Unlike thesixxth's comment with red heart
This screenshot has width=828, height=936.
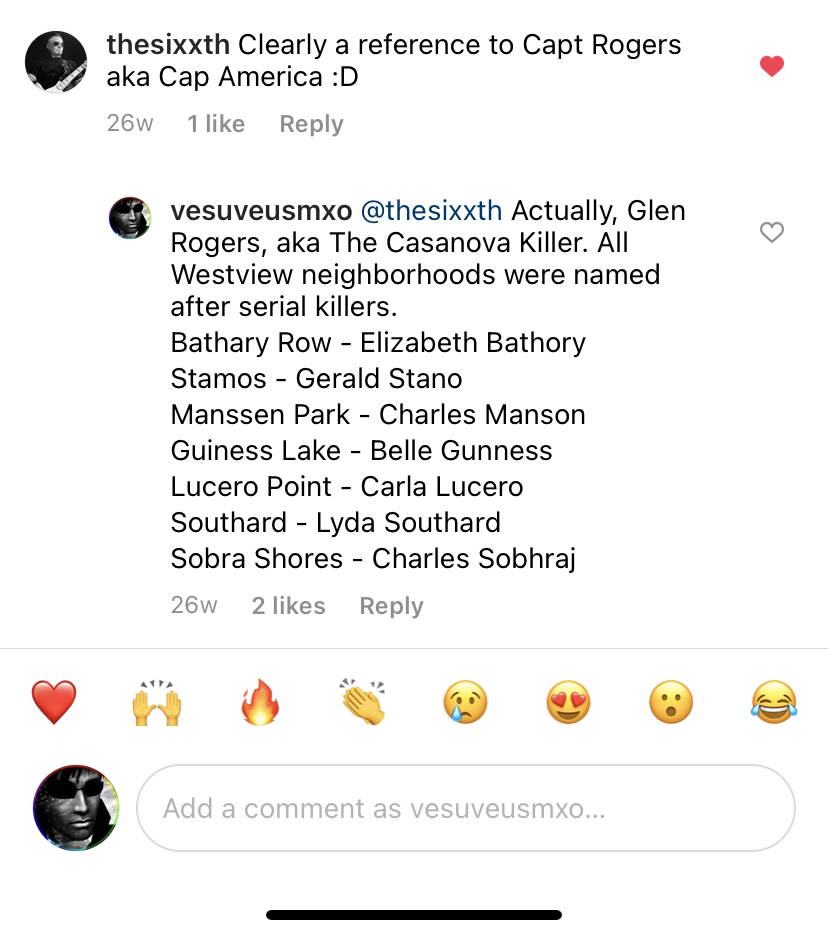[771, 67]
